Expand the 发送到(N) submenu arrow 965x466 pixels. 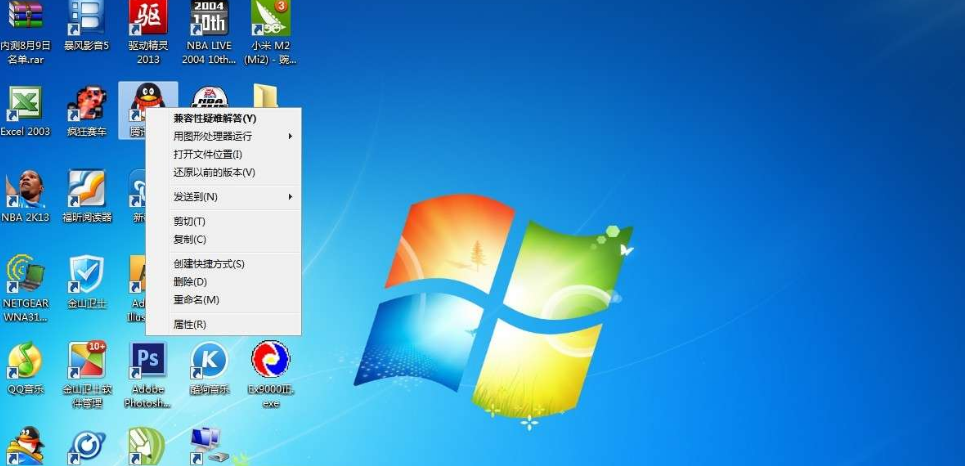pyautogui.click(x=291, y=197)
